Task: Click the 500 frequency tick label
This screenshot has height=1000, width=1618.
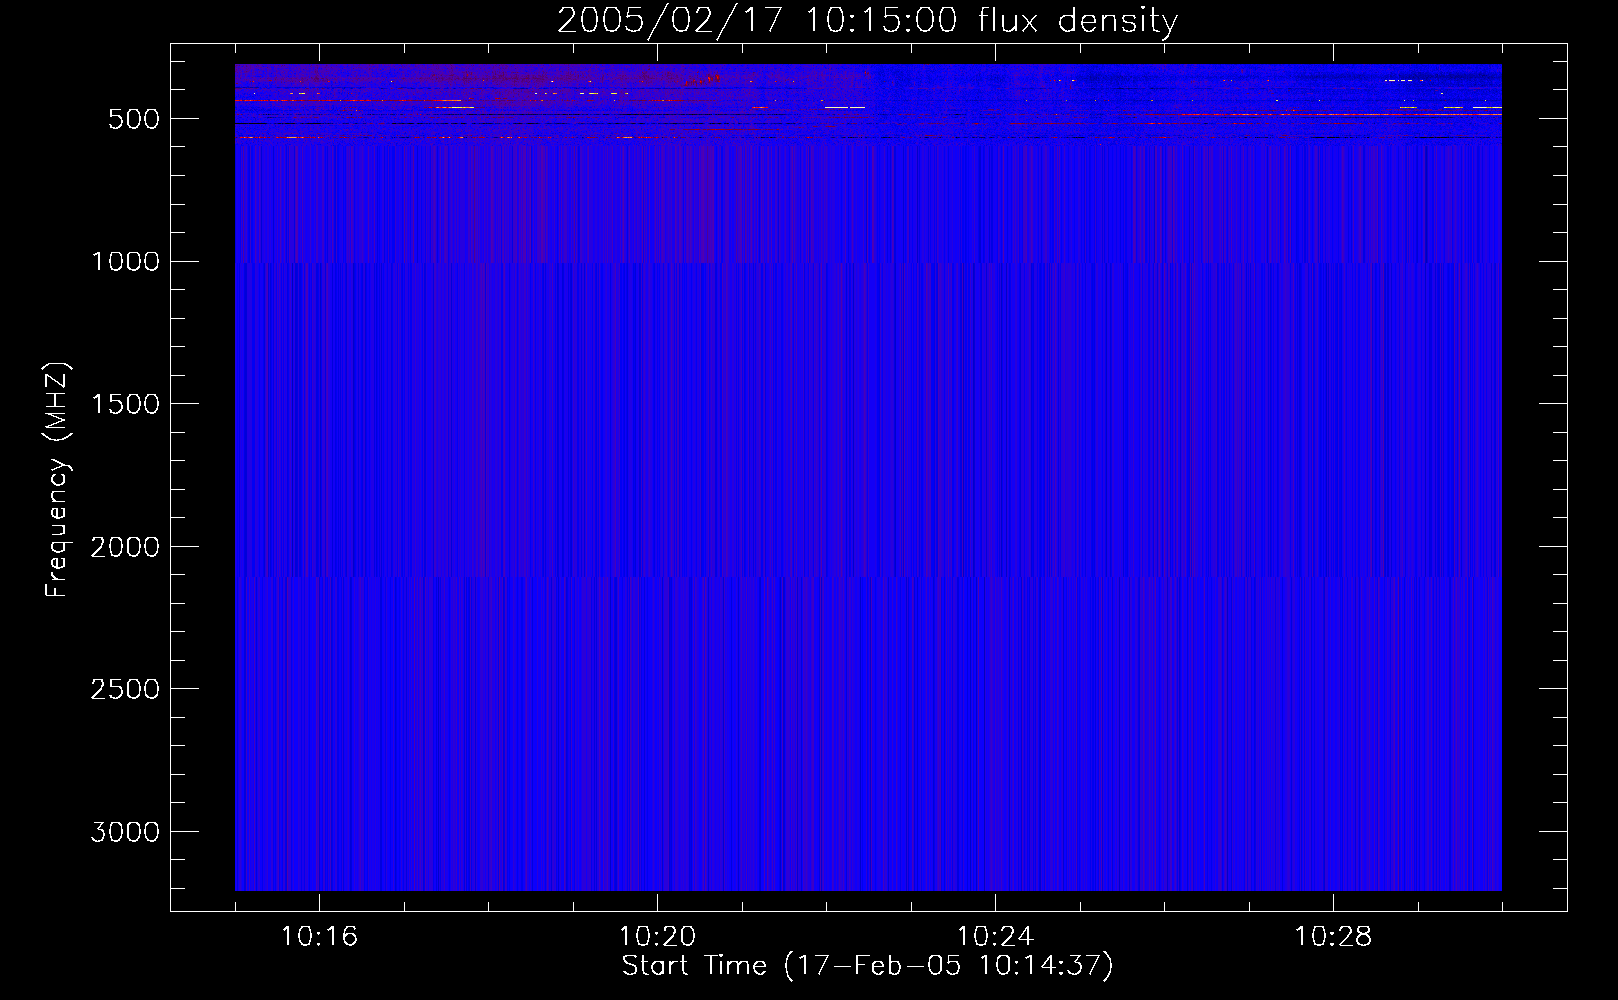Action: coord(133,119)
